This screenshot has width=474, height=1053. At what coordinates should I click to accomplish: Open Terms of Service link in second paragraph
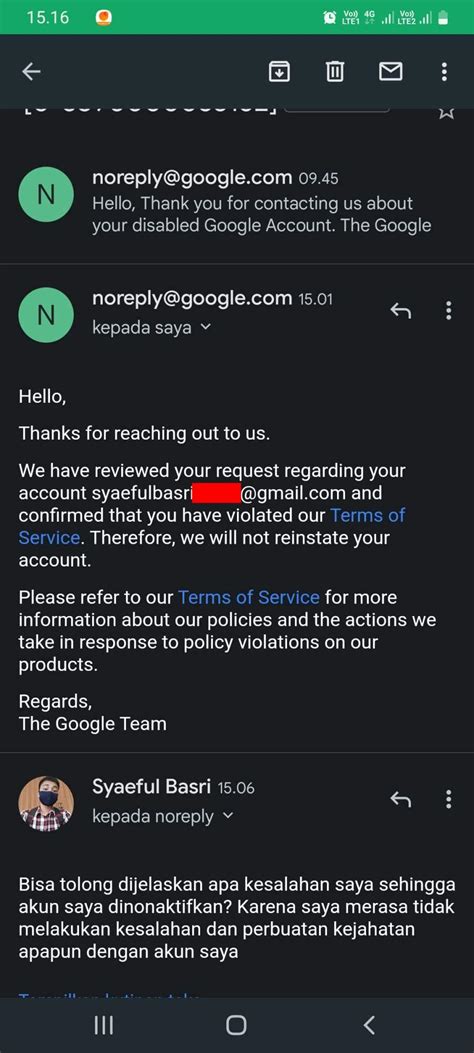point(248,597)
